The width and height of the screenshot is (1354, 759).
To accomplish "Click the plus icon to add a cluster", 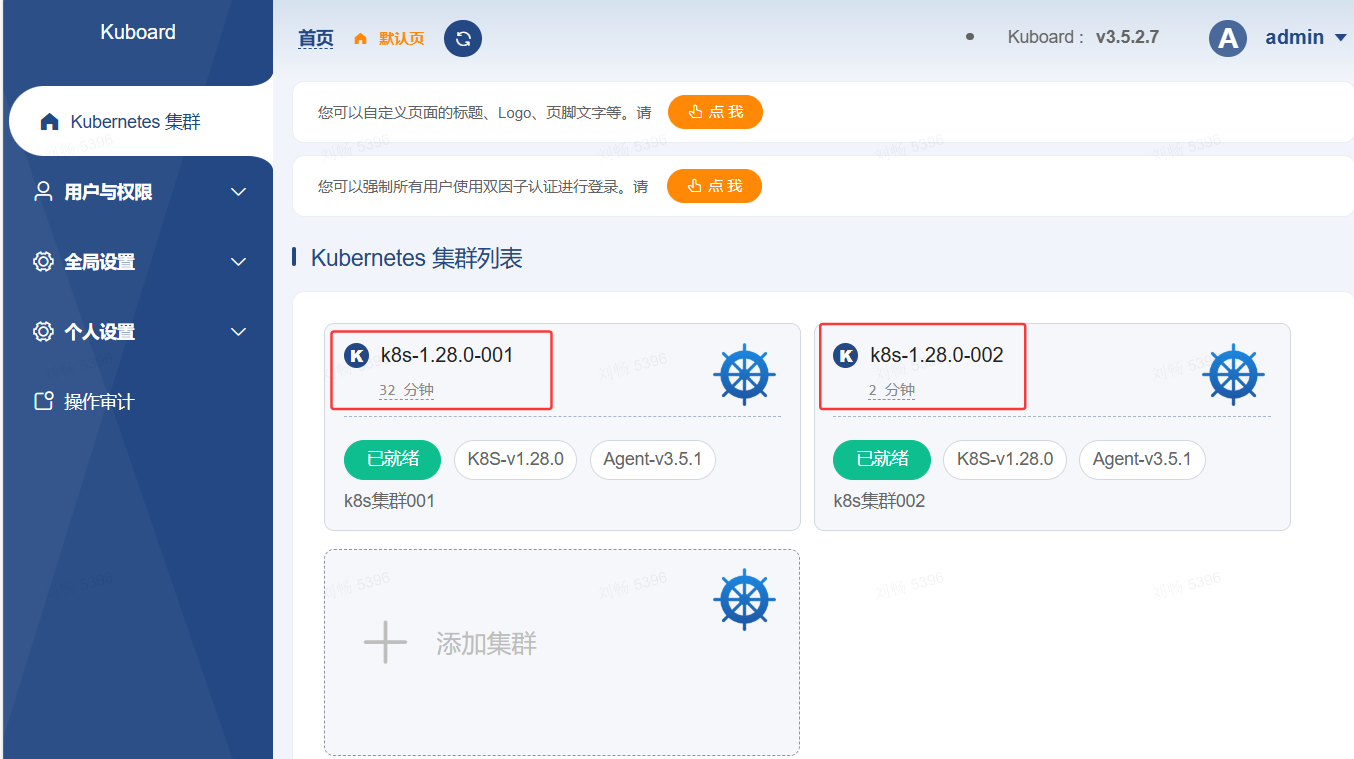I will 385,642.
